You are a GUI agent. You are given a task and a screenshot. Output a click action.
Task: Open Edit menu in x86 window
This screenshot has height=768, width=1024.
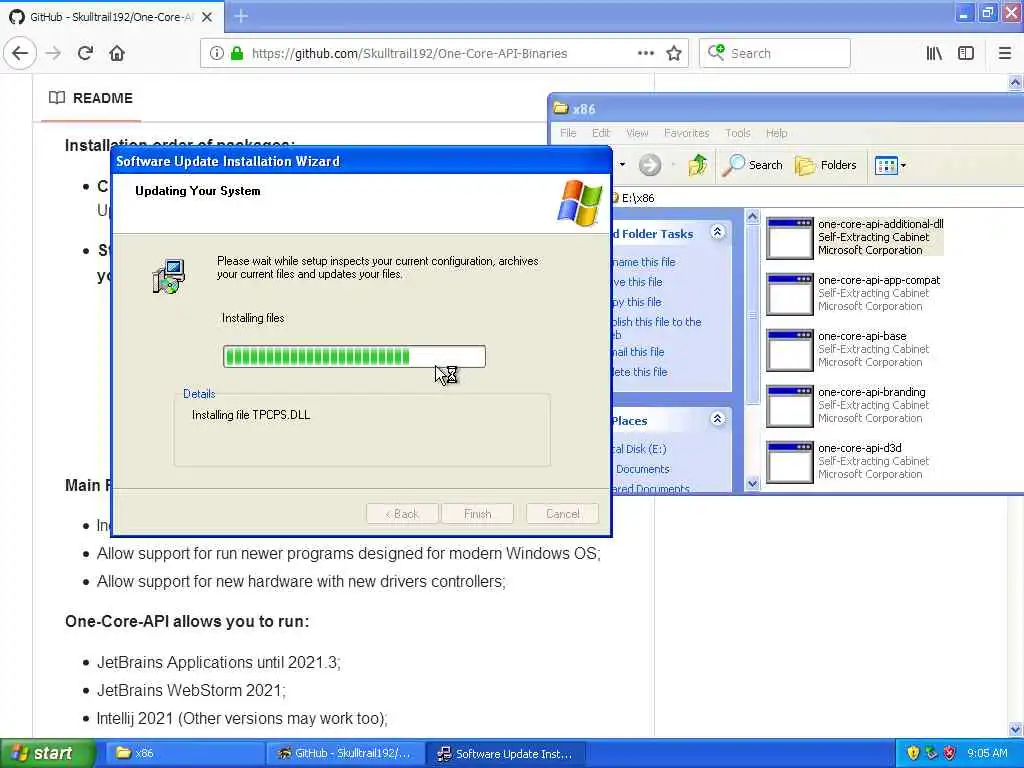[601, 133]
